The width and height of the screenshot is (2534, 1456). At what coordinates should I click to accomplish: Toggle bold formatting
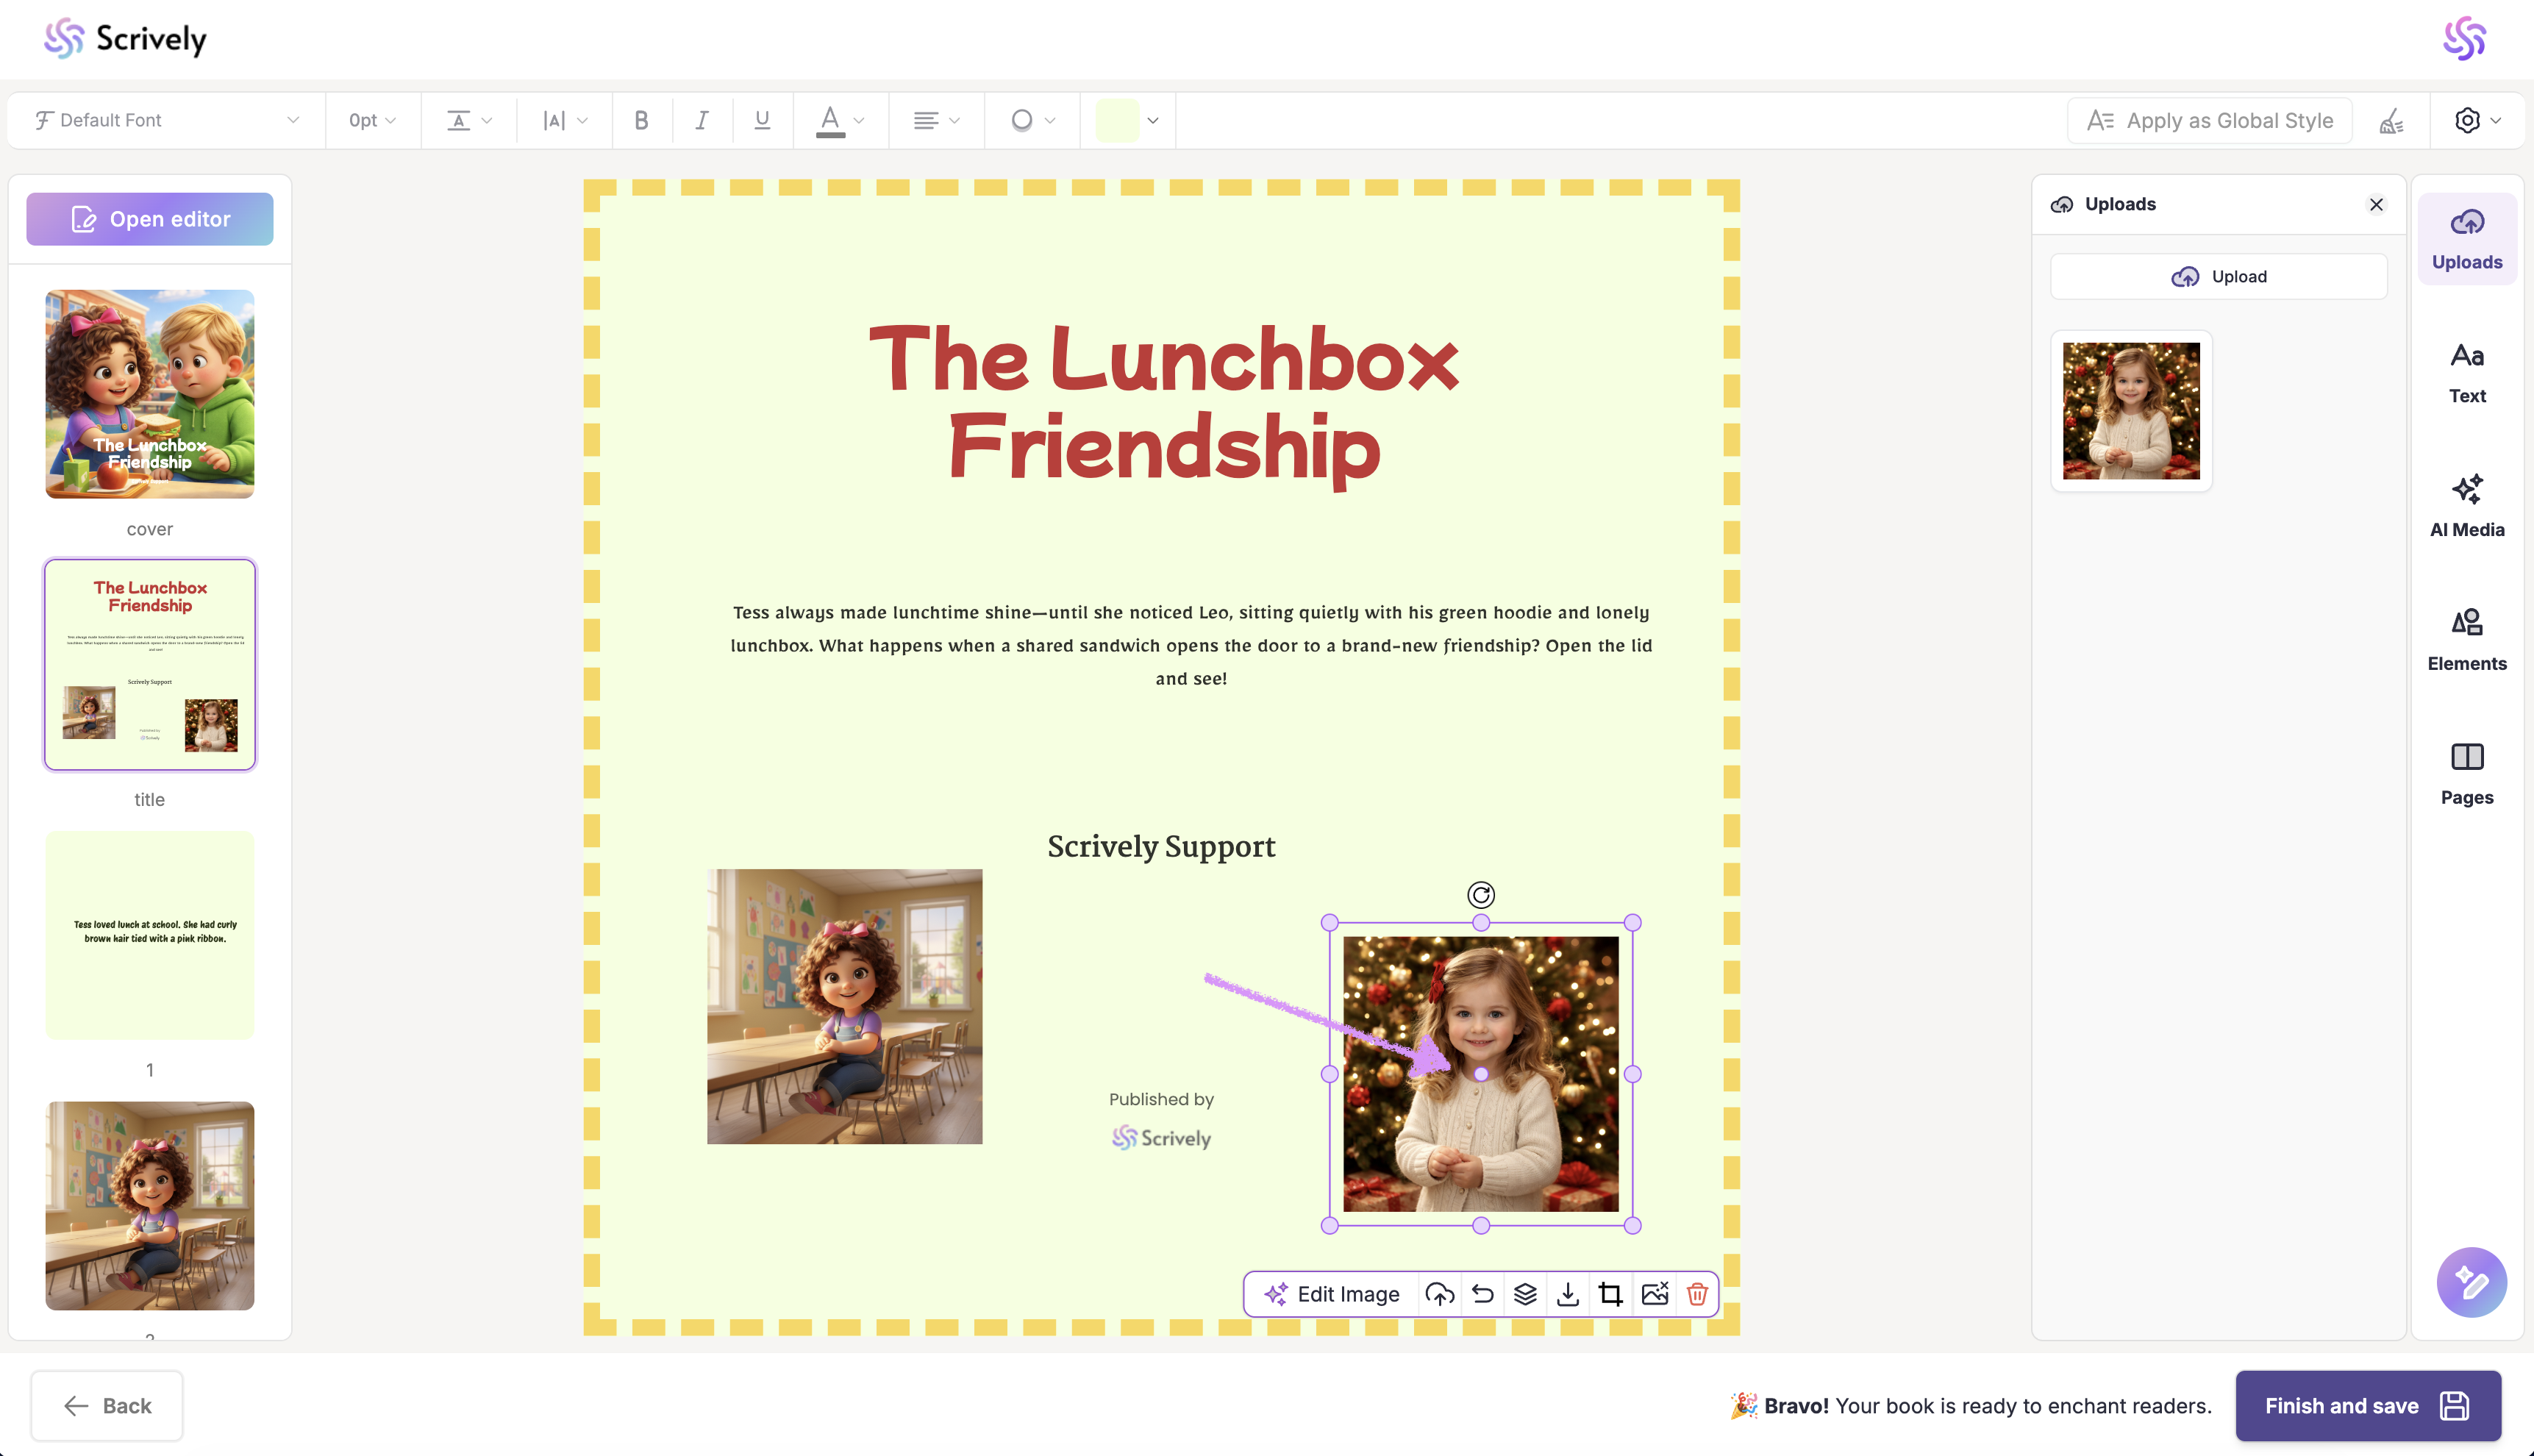[641, 121]
